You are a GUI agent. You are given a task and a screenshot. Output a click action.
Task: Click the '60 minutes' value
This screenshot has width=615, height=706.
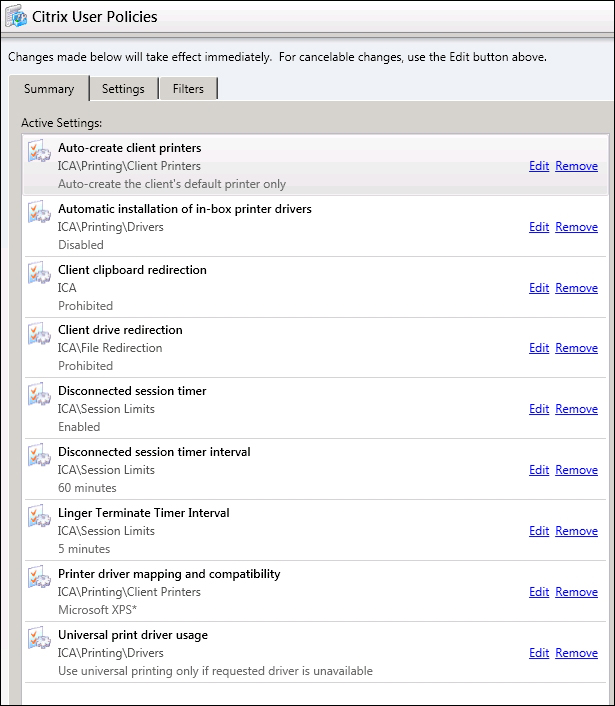coord(87,488)
